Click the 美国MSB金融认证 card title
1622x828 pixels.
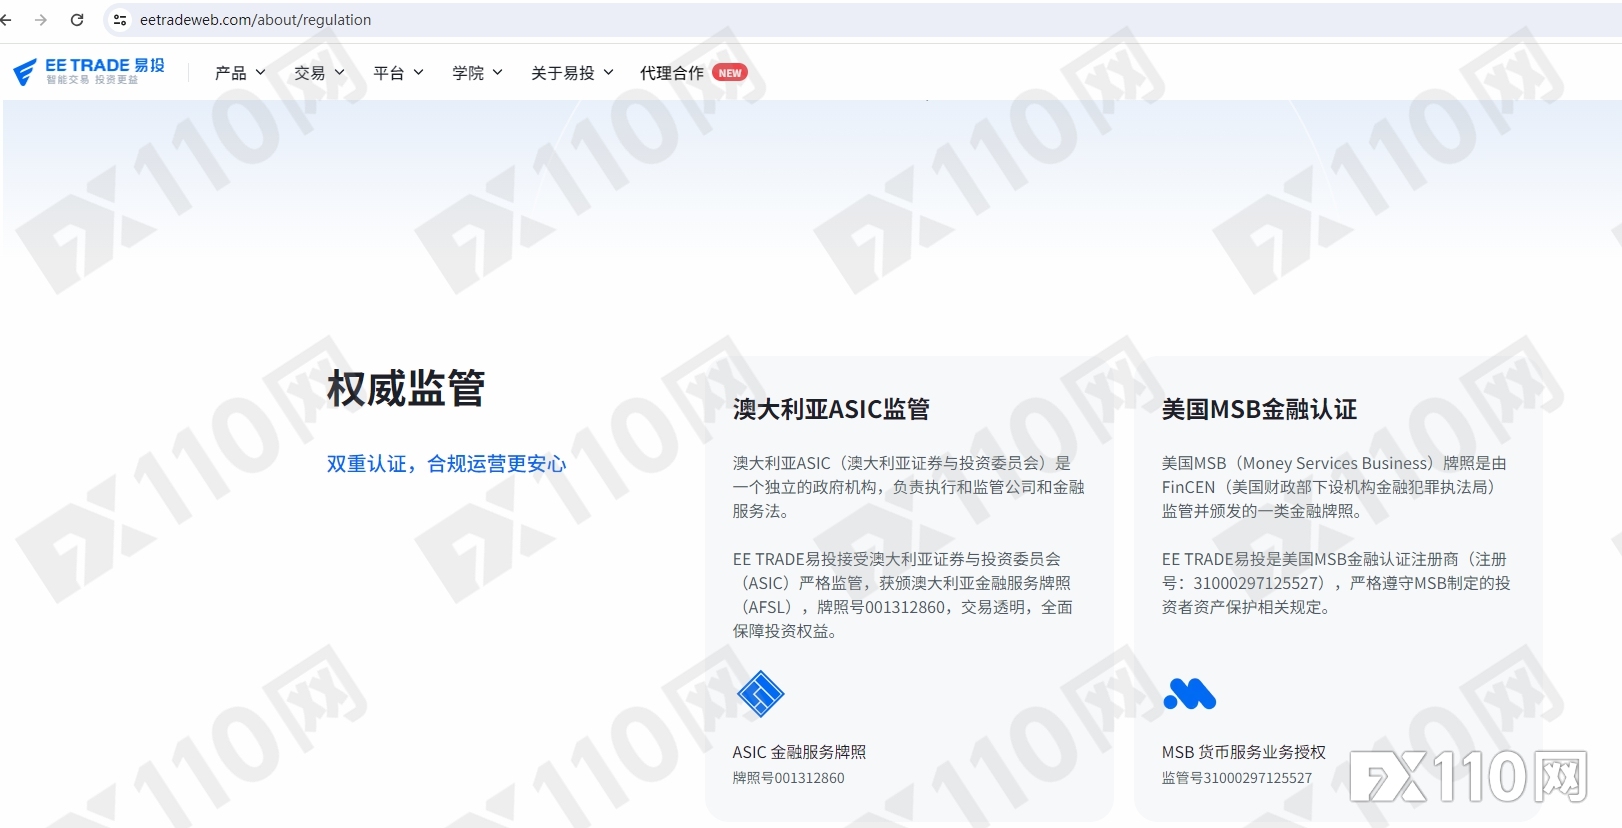pos(1259,409)
